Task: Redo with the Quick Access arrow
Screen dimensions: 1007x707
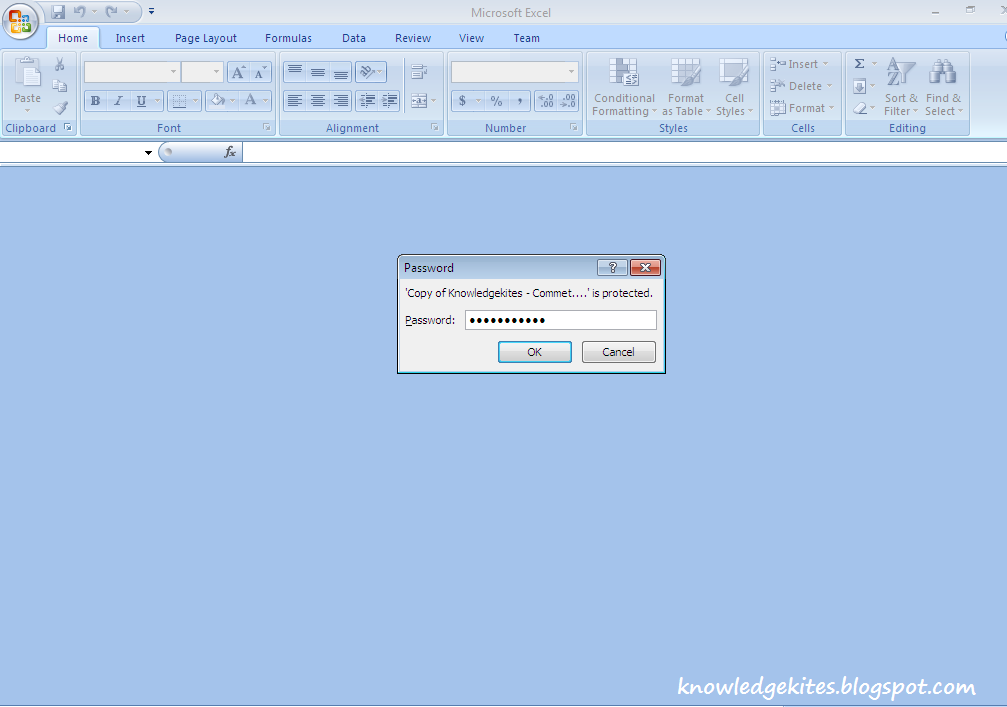Action: [x=112, y=12]
